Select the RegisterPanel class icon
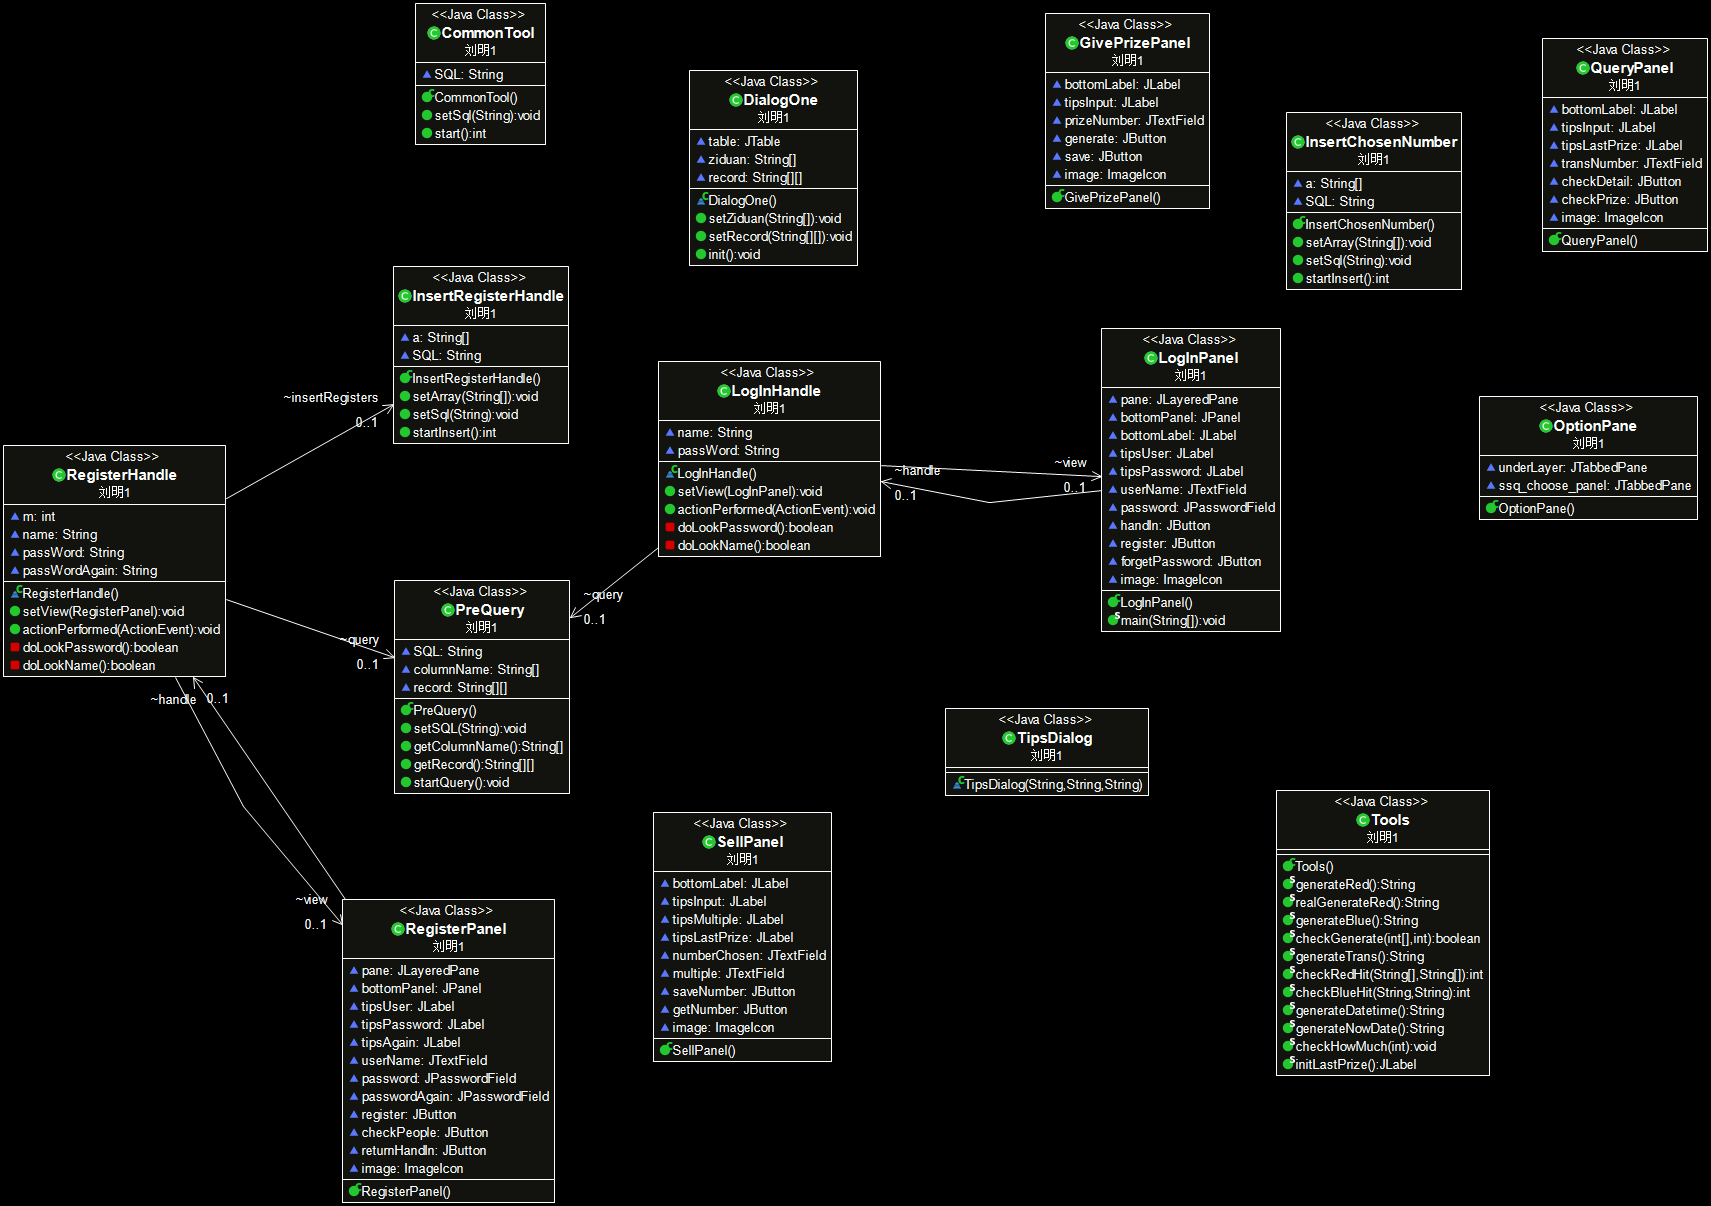This screenshot has width=1711, height=1206. pos(398,929)
